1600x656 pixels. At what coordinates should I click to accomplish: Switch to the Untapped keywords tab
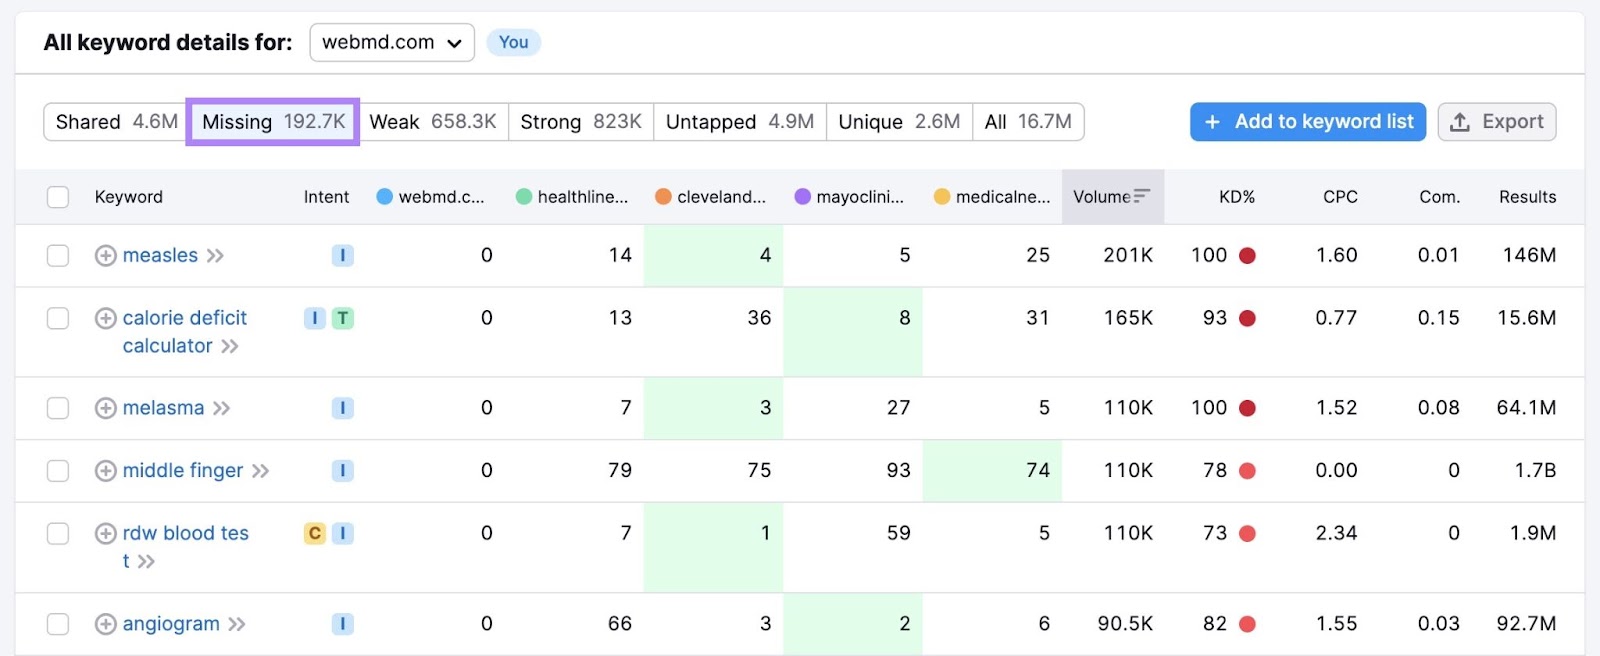click(739, 122)
